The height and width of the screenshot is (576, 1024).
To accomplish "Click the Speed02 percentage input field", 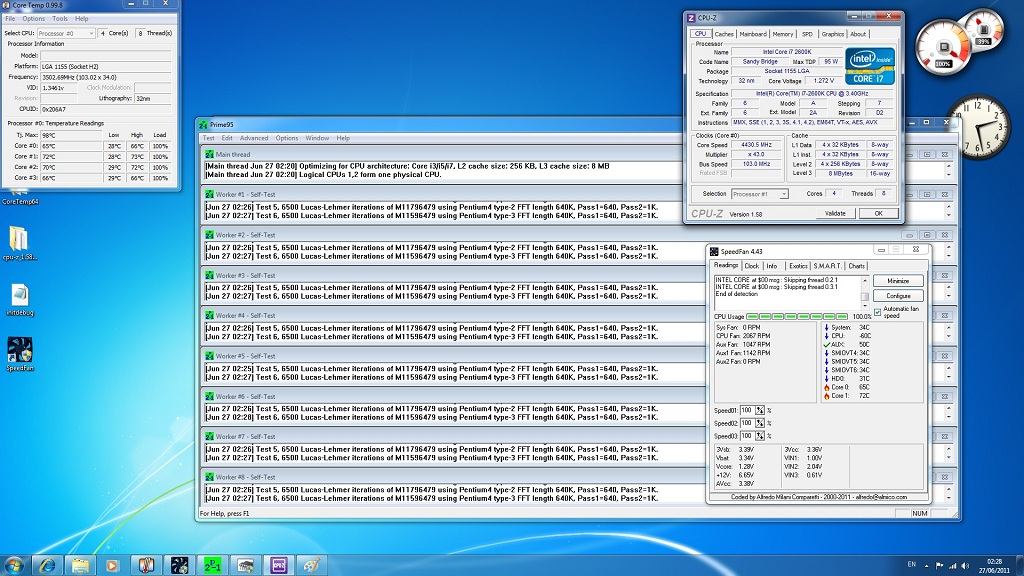I will (x=746, y=423).
